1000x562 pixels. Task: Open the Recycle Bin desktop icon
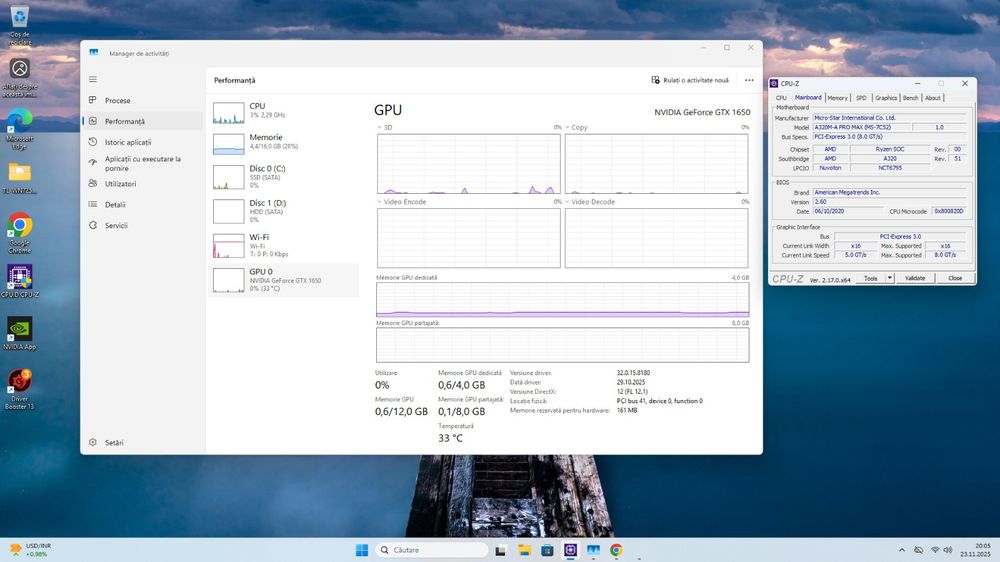[20, 26]
